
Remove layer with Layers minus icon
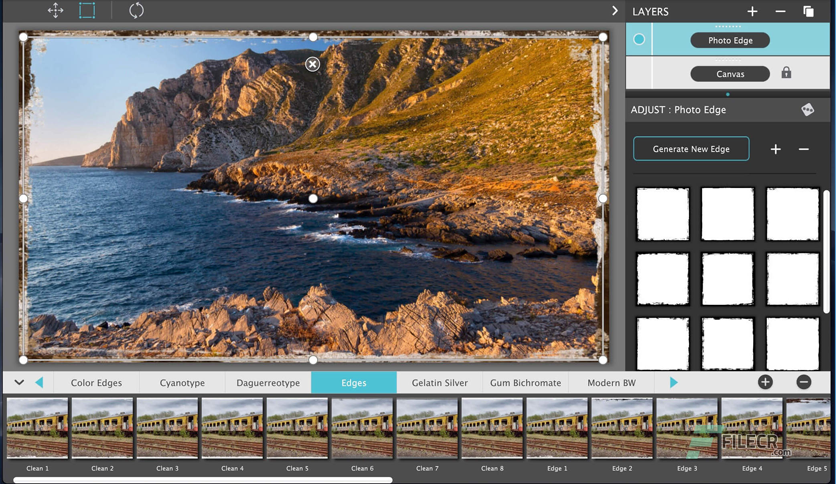pyautogui.click(x=781, y=11)
